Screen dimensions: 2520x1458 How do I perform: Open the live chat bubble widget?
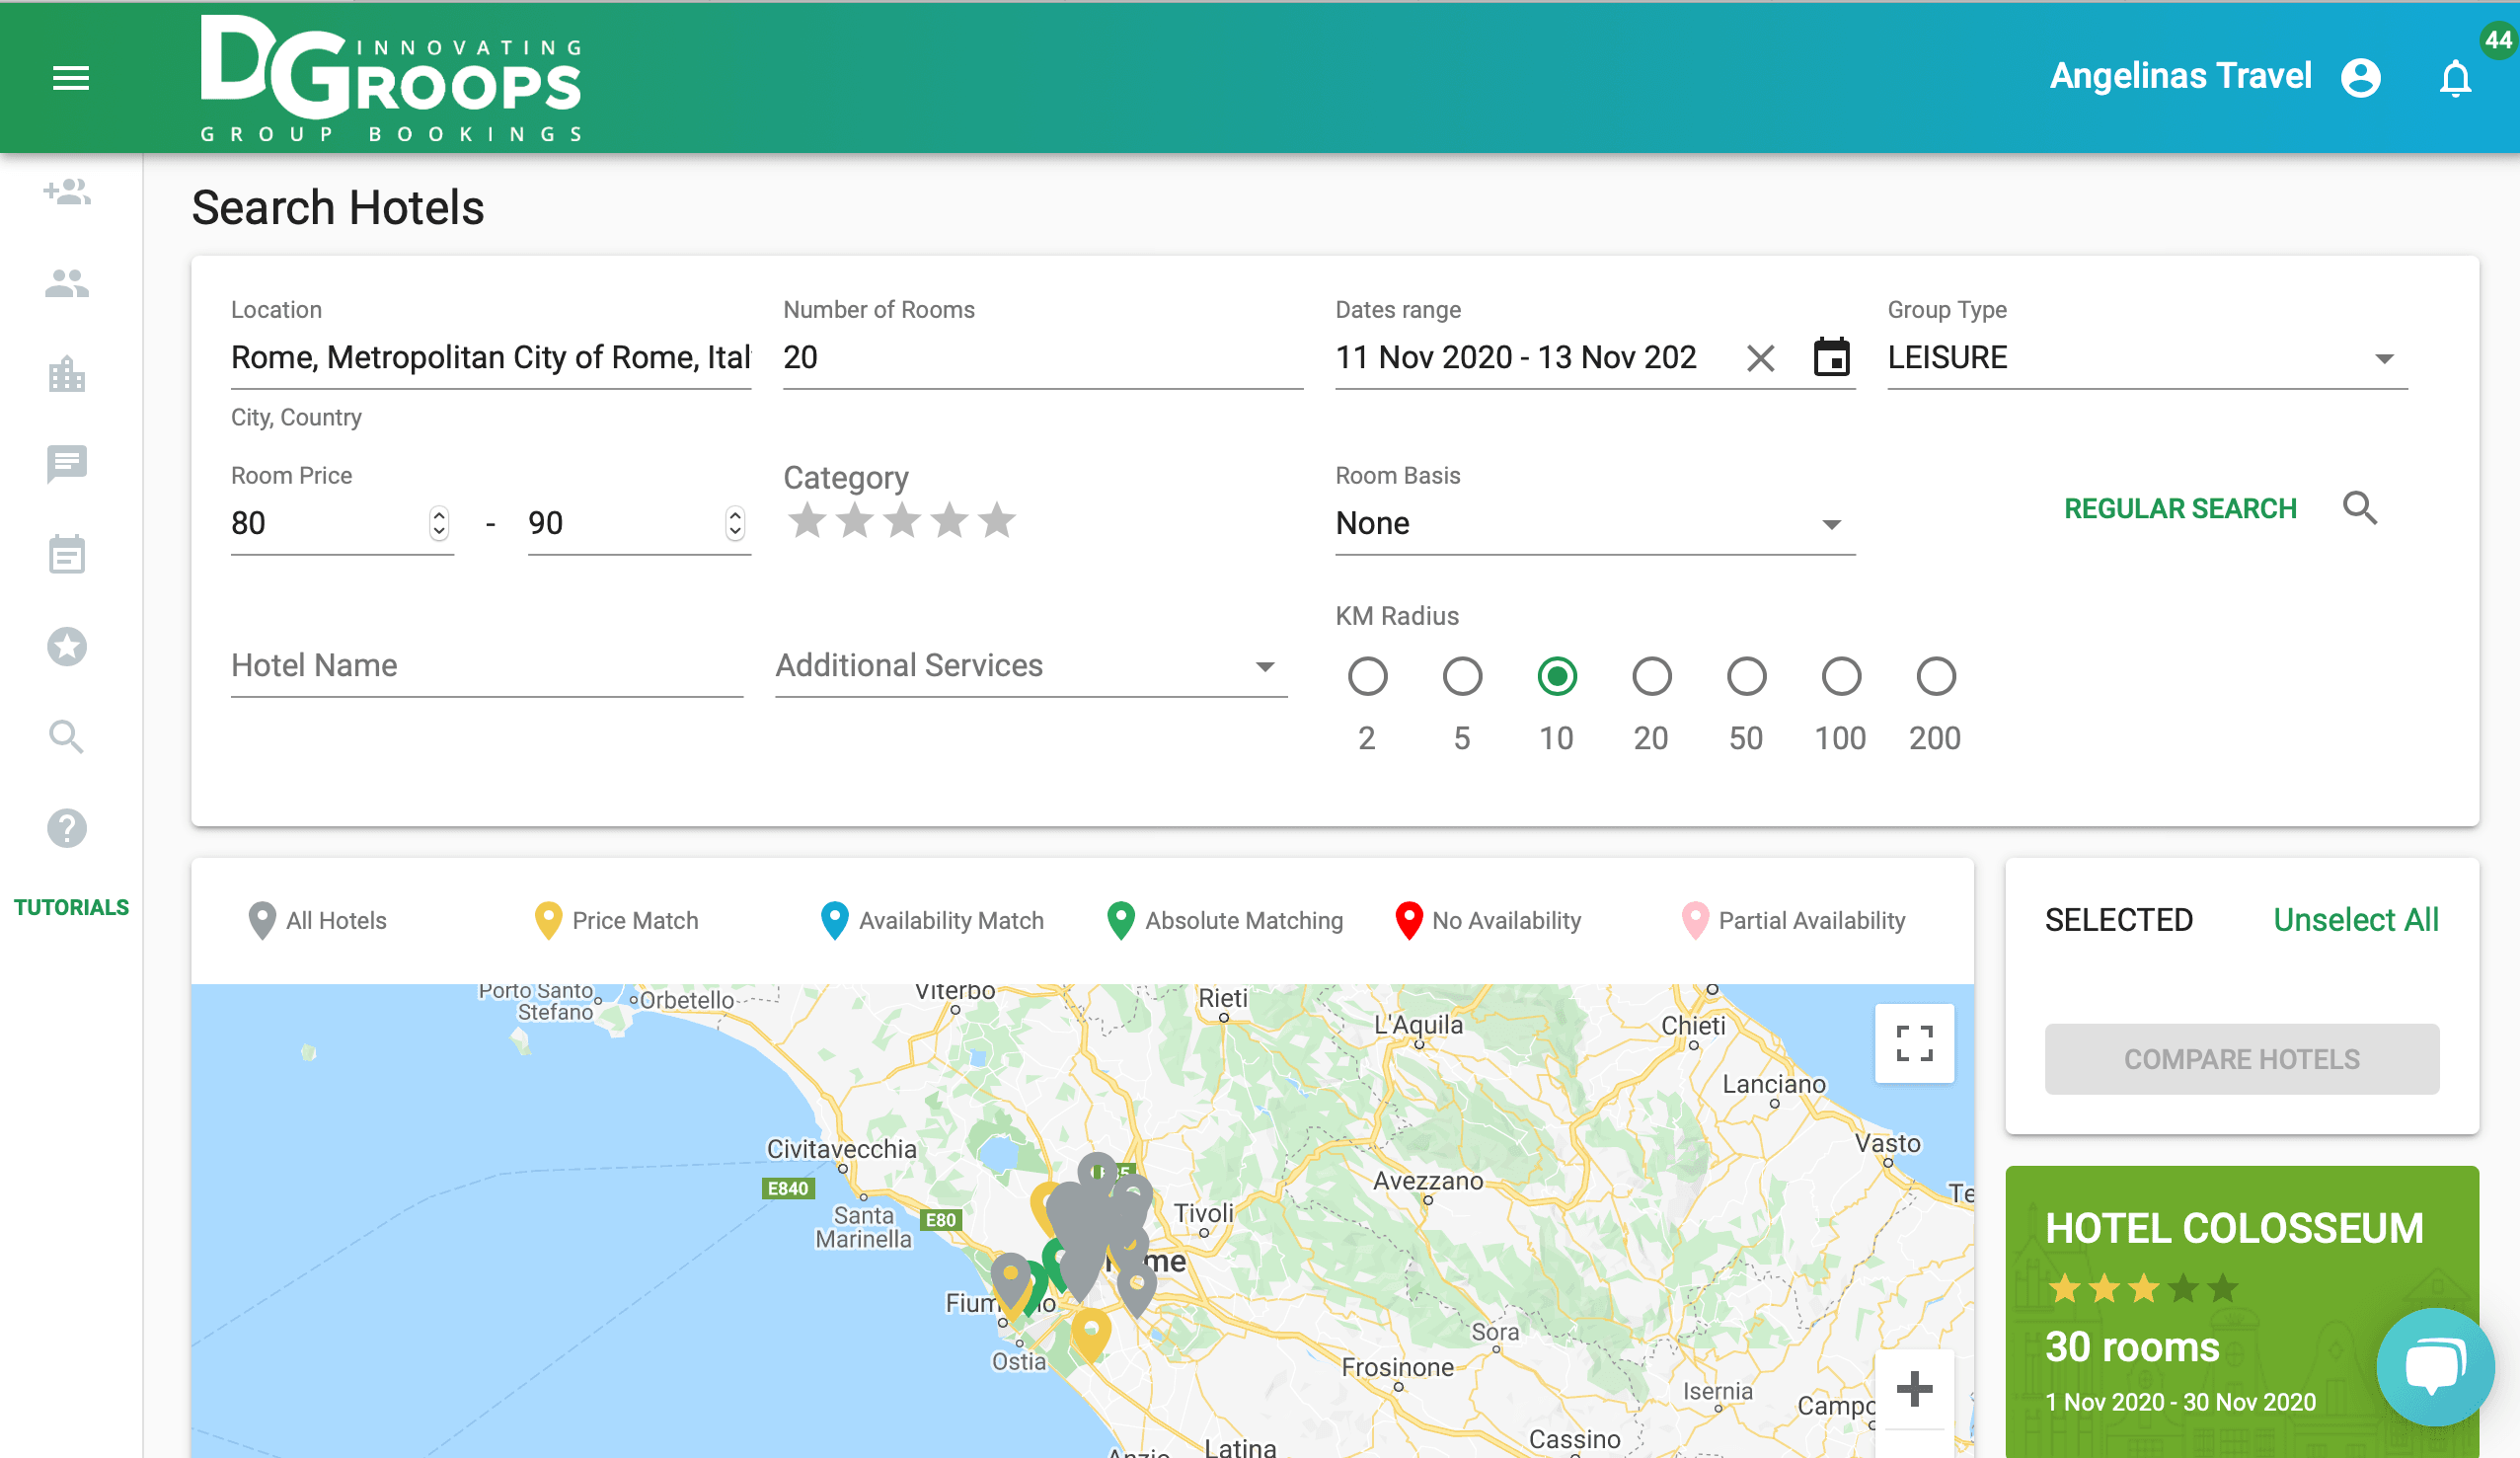point(2434,1366)
